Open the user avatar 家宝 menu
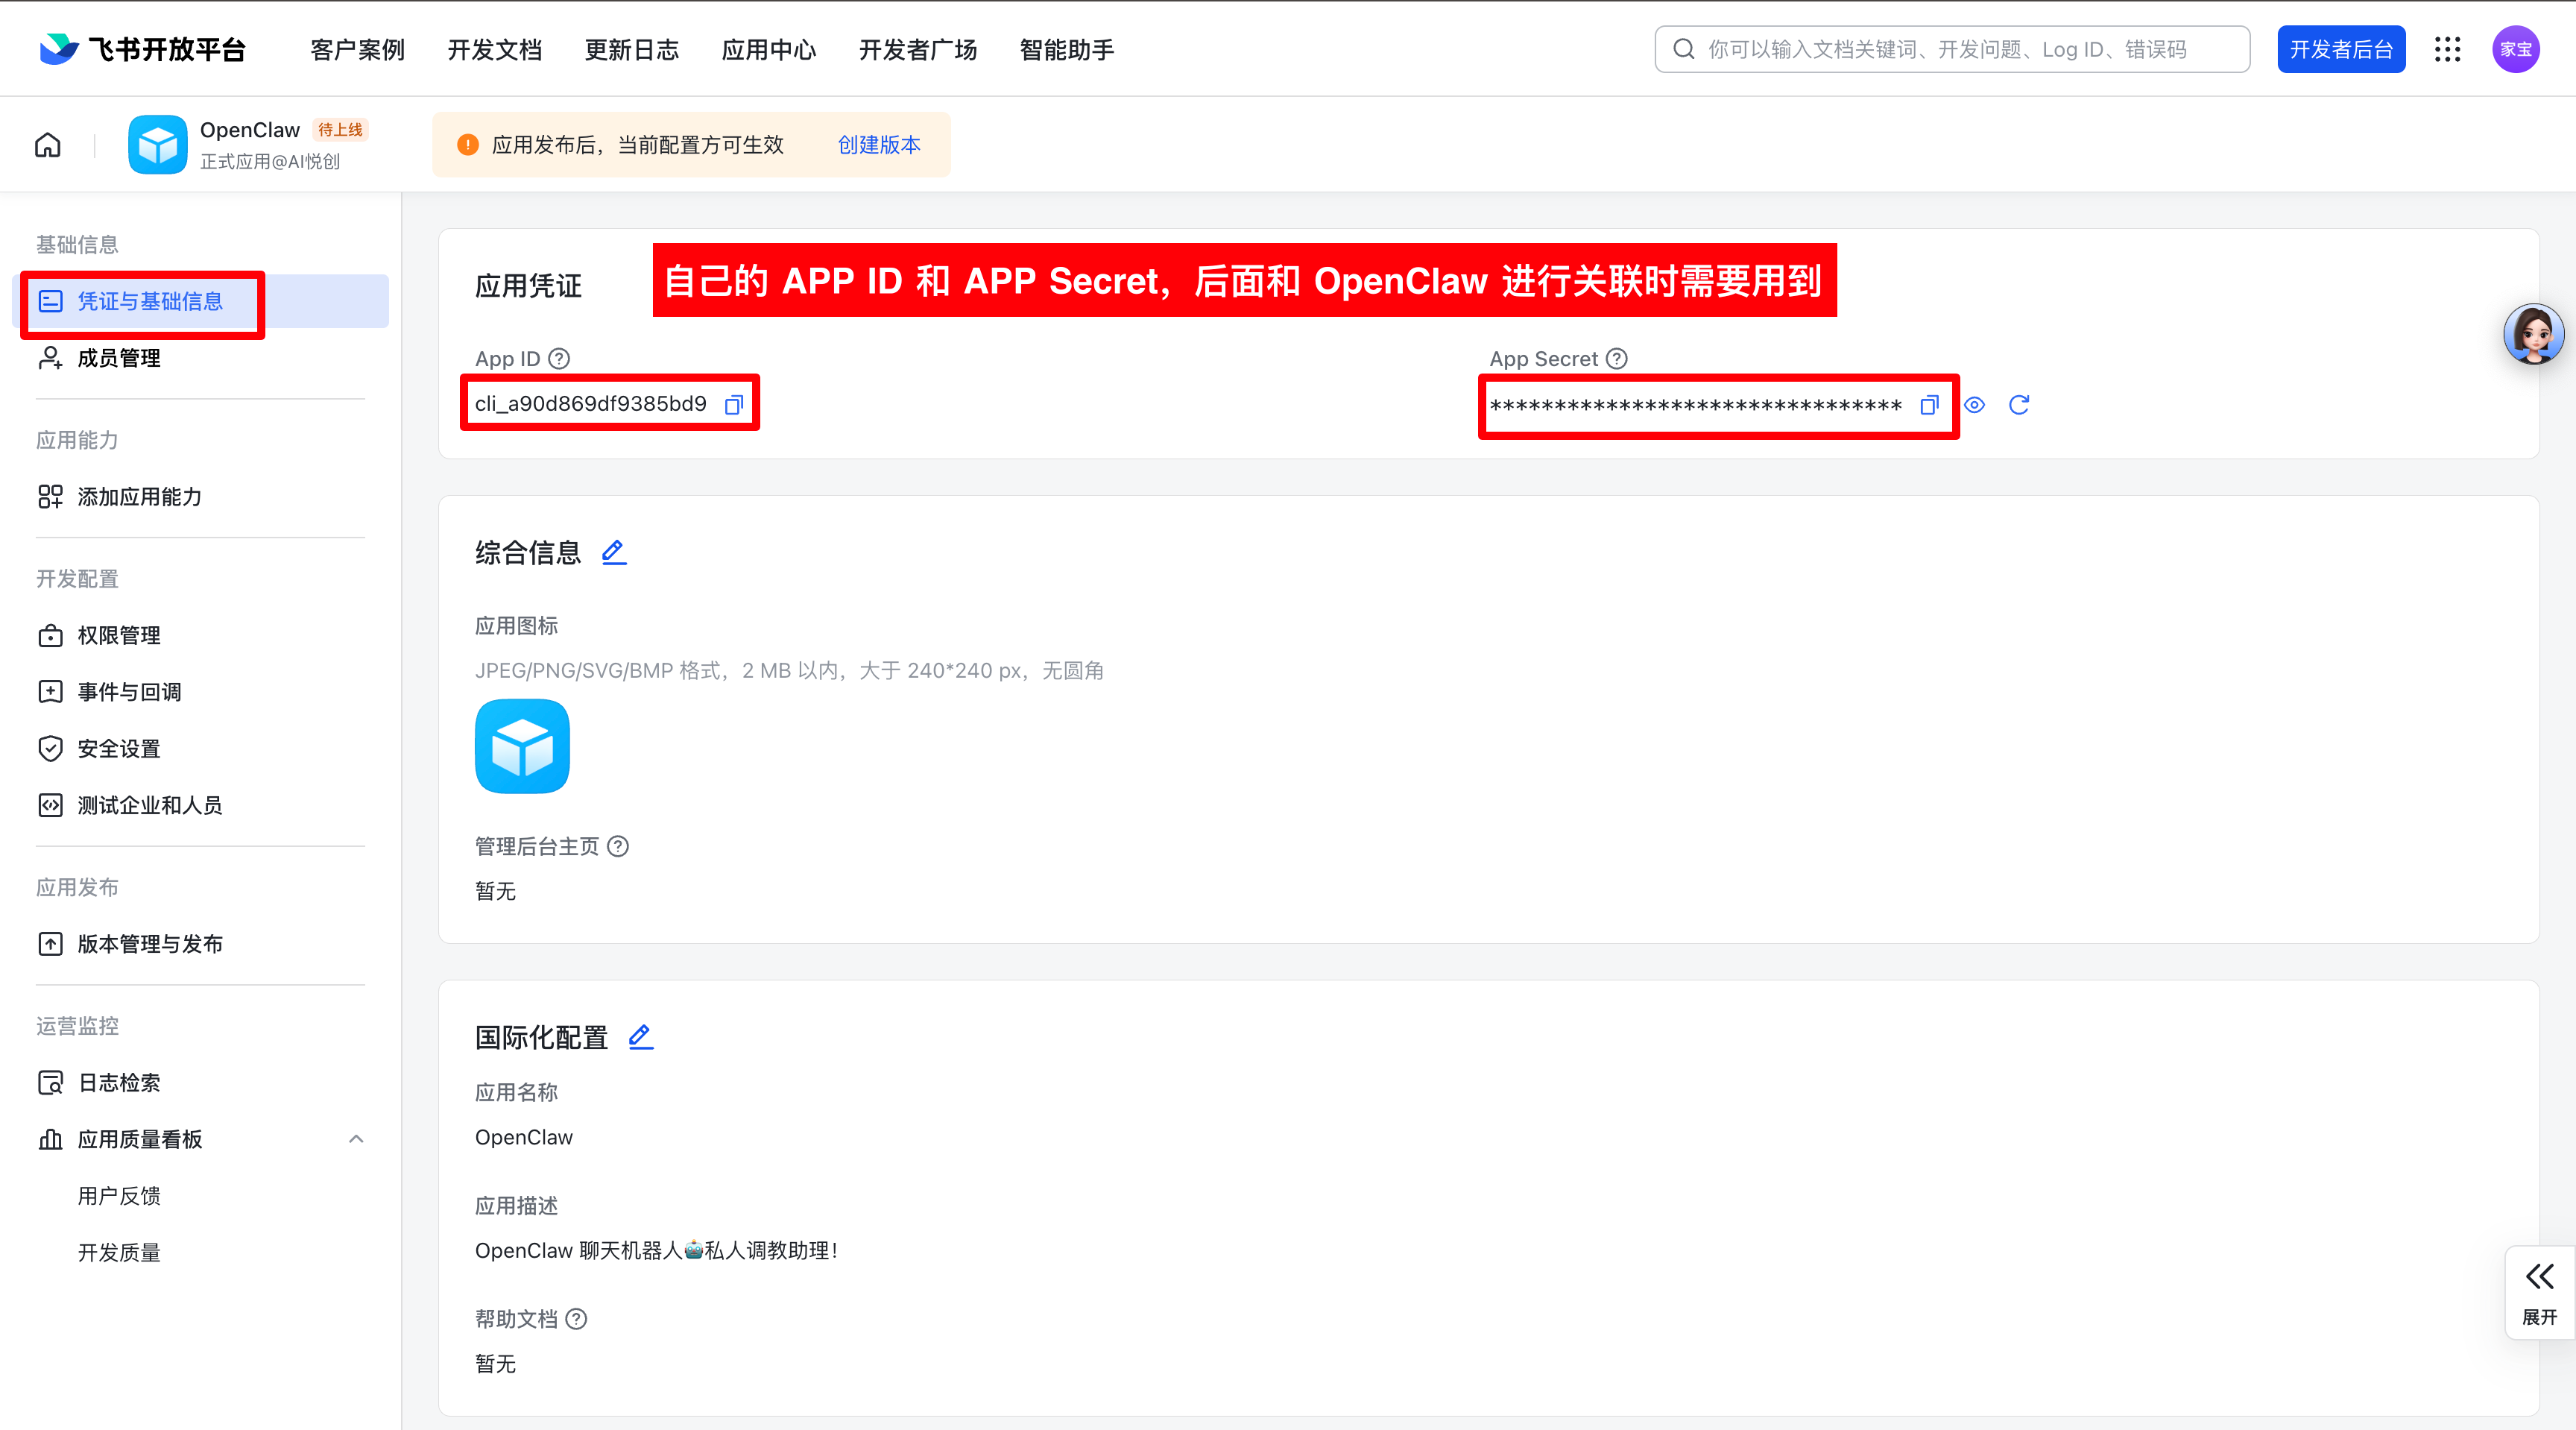Screen dimensions: 2576x1430 coord(2516,49)
